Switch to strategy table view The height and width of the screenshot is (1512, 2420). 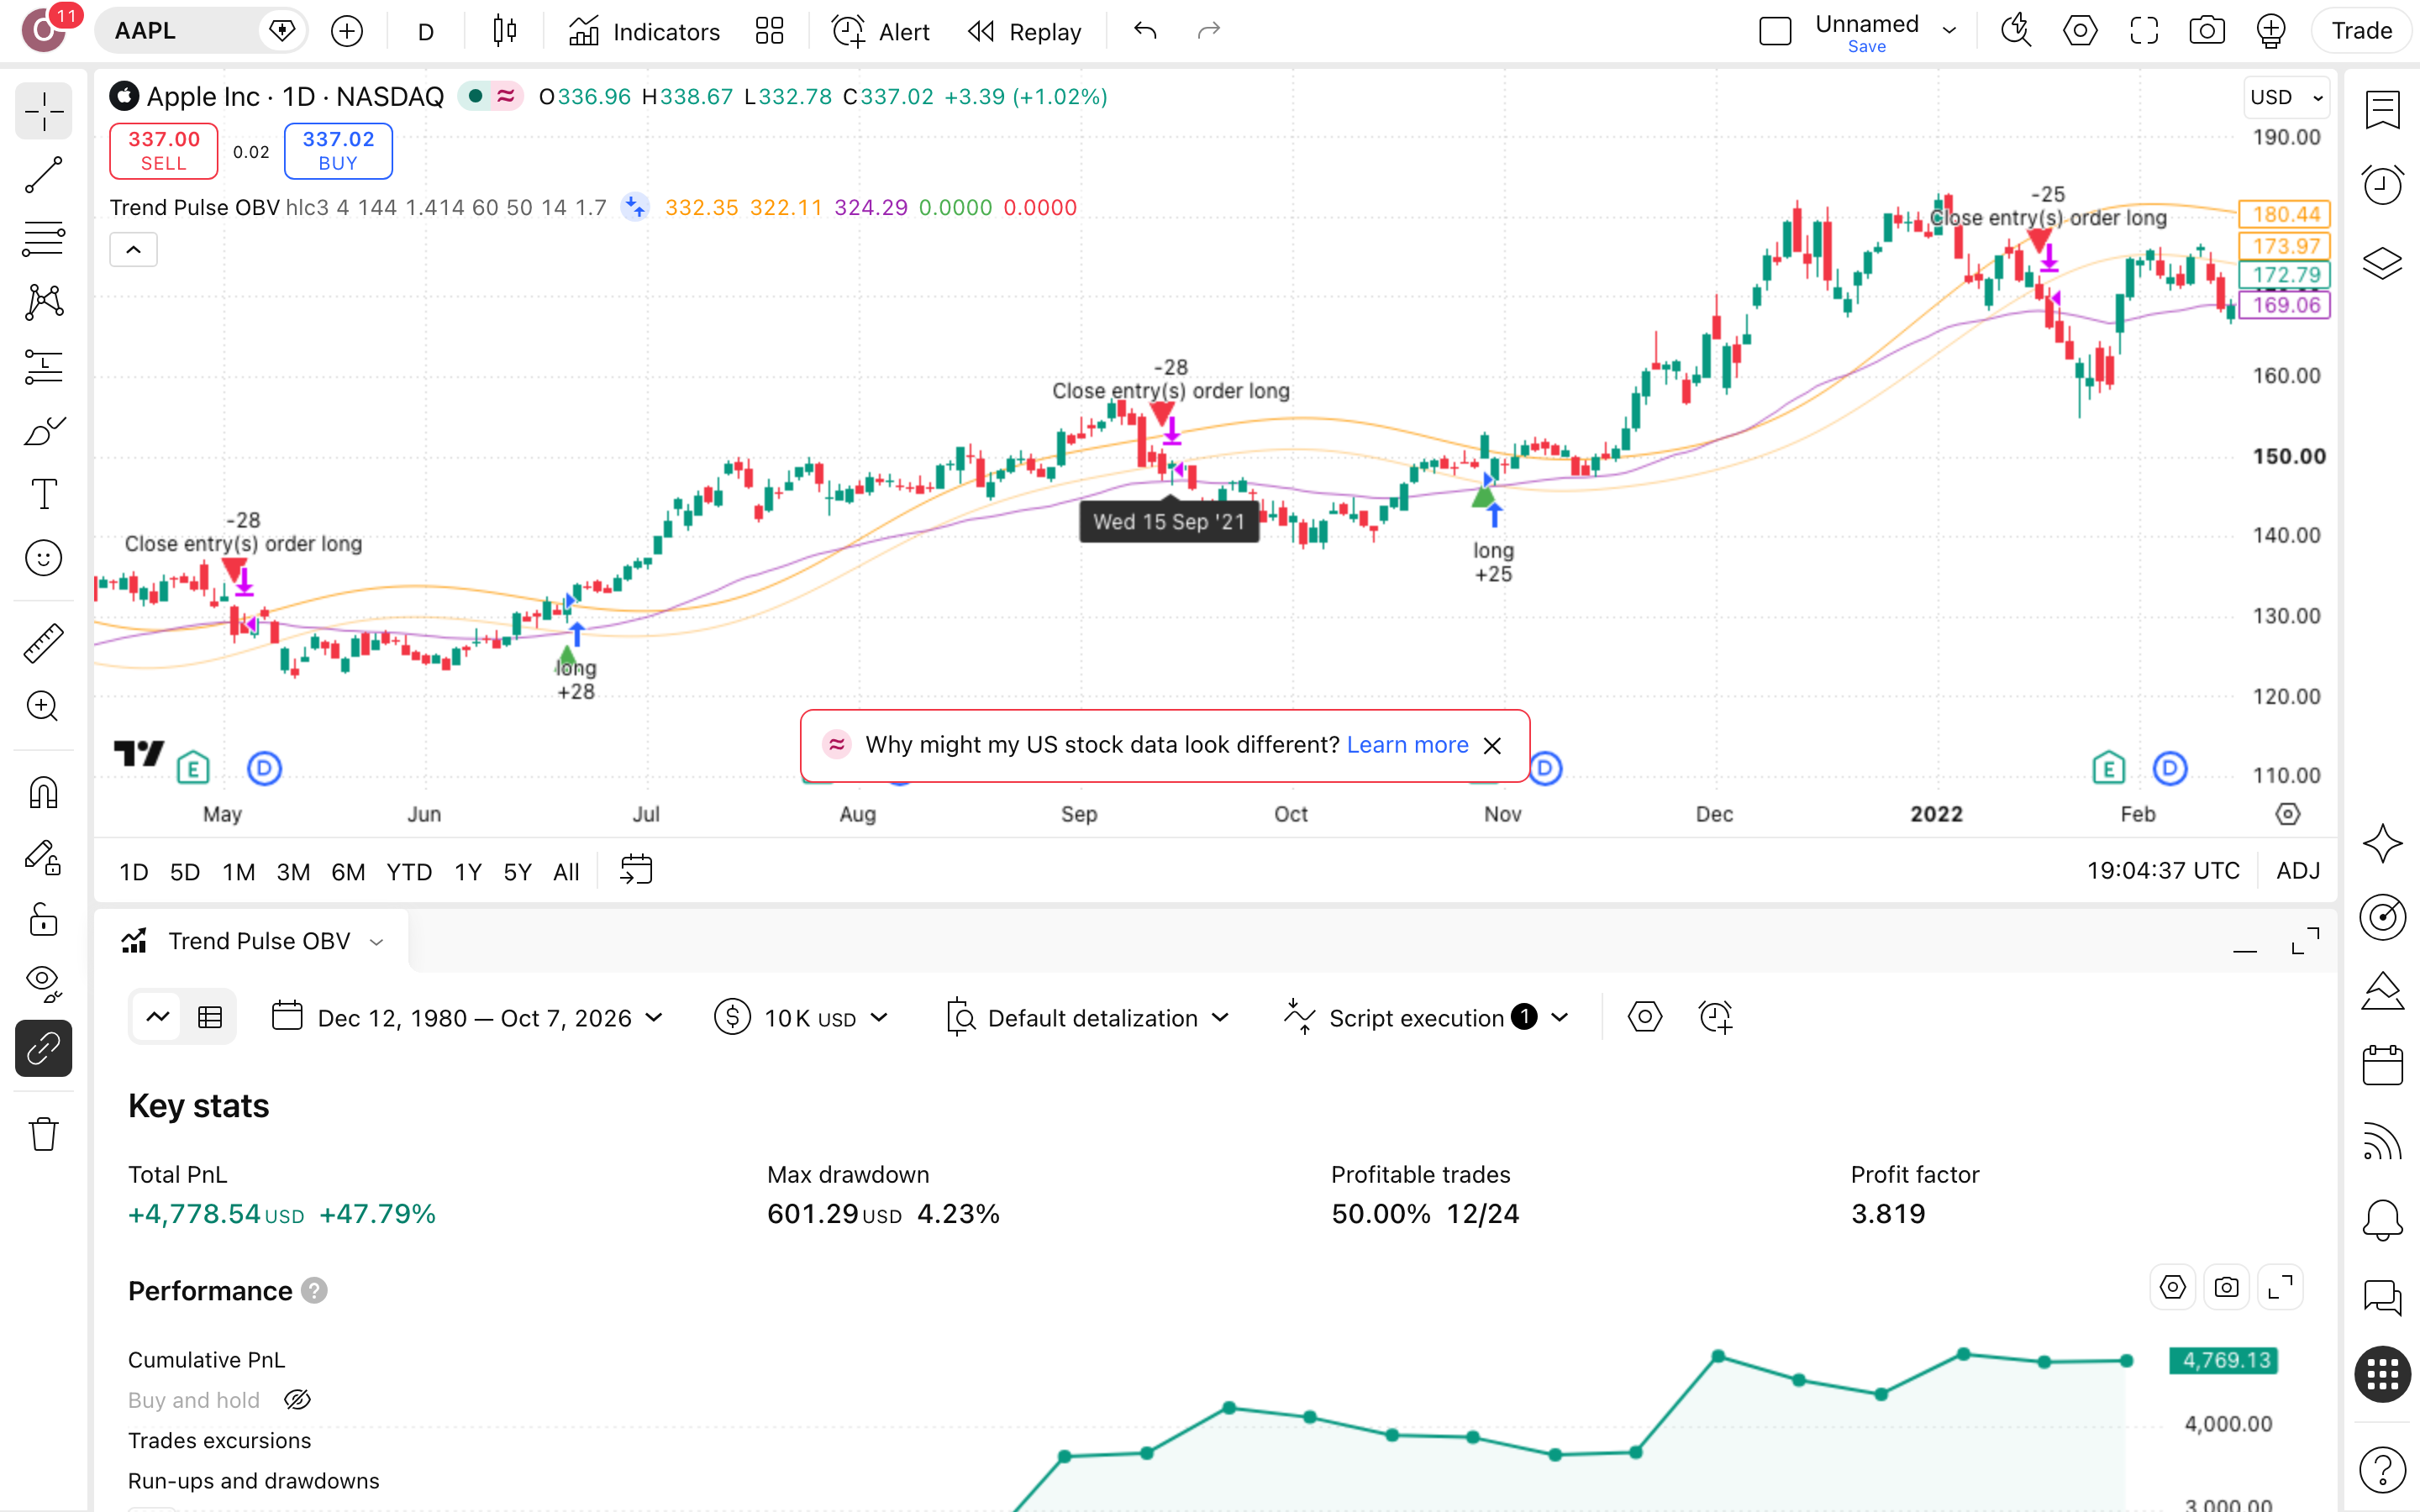pos(210,1018)
